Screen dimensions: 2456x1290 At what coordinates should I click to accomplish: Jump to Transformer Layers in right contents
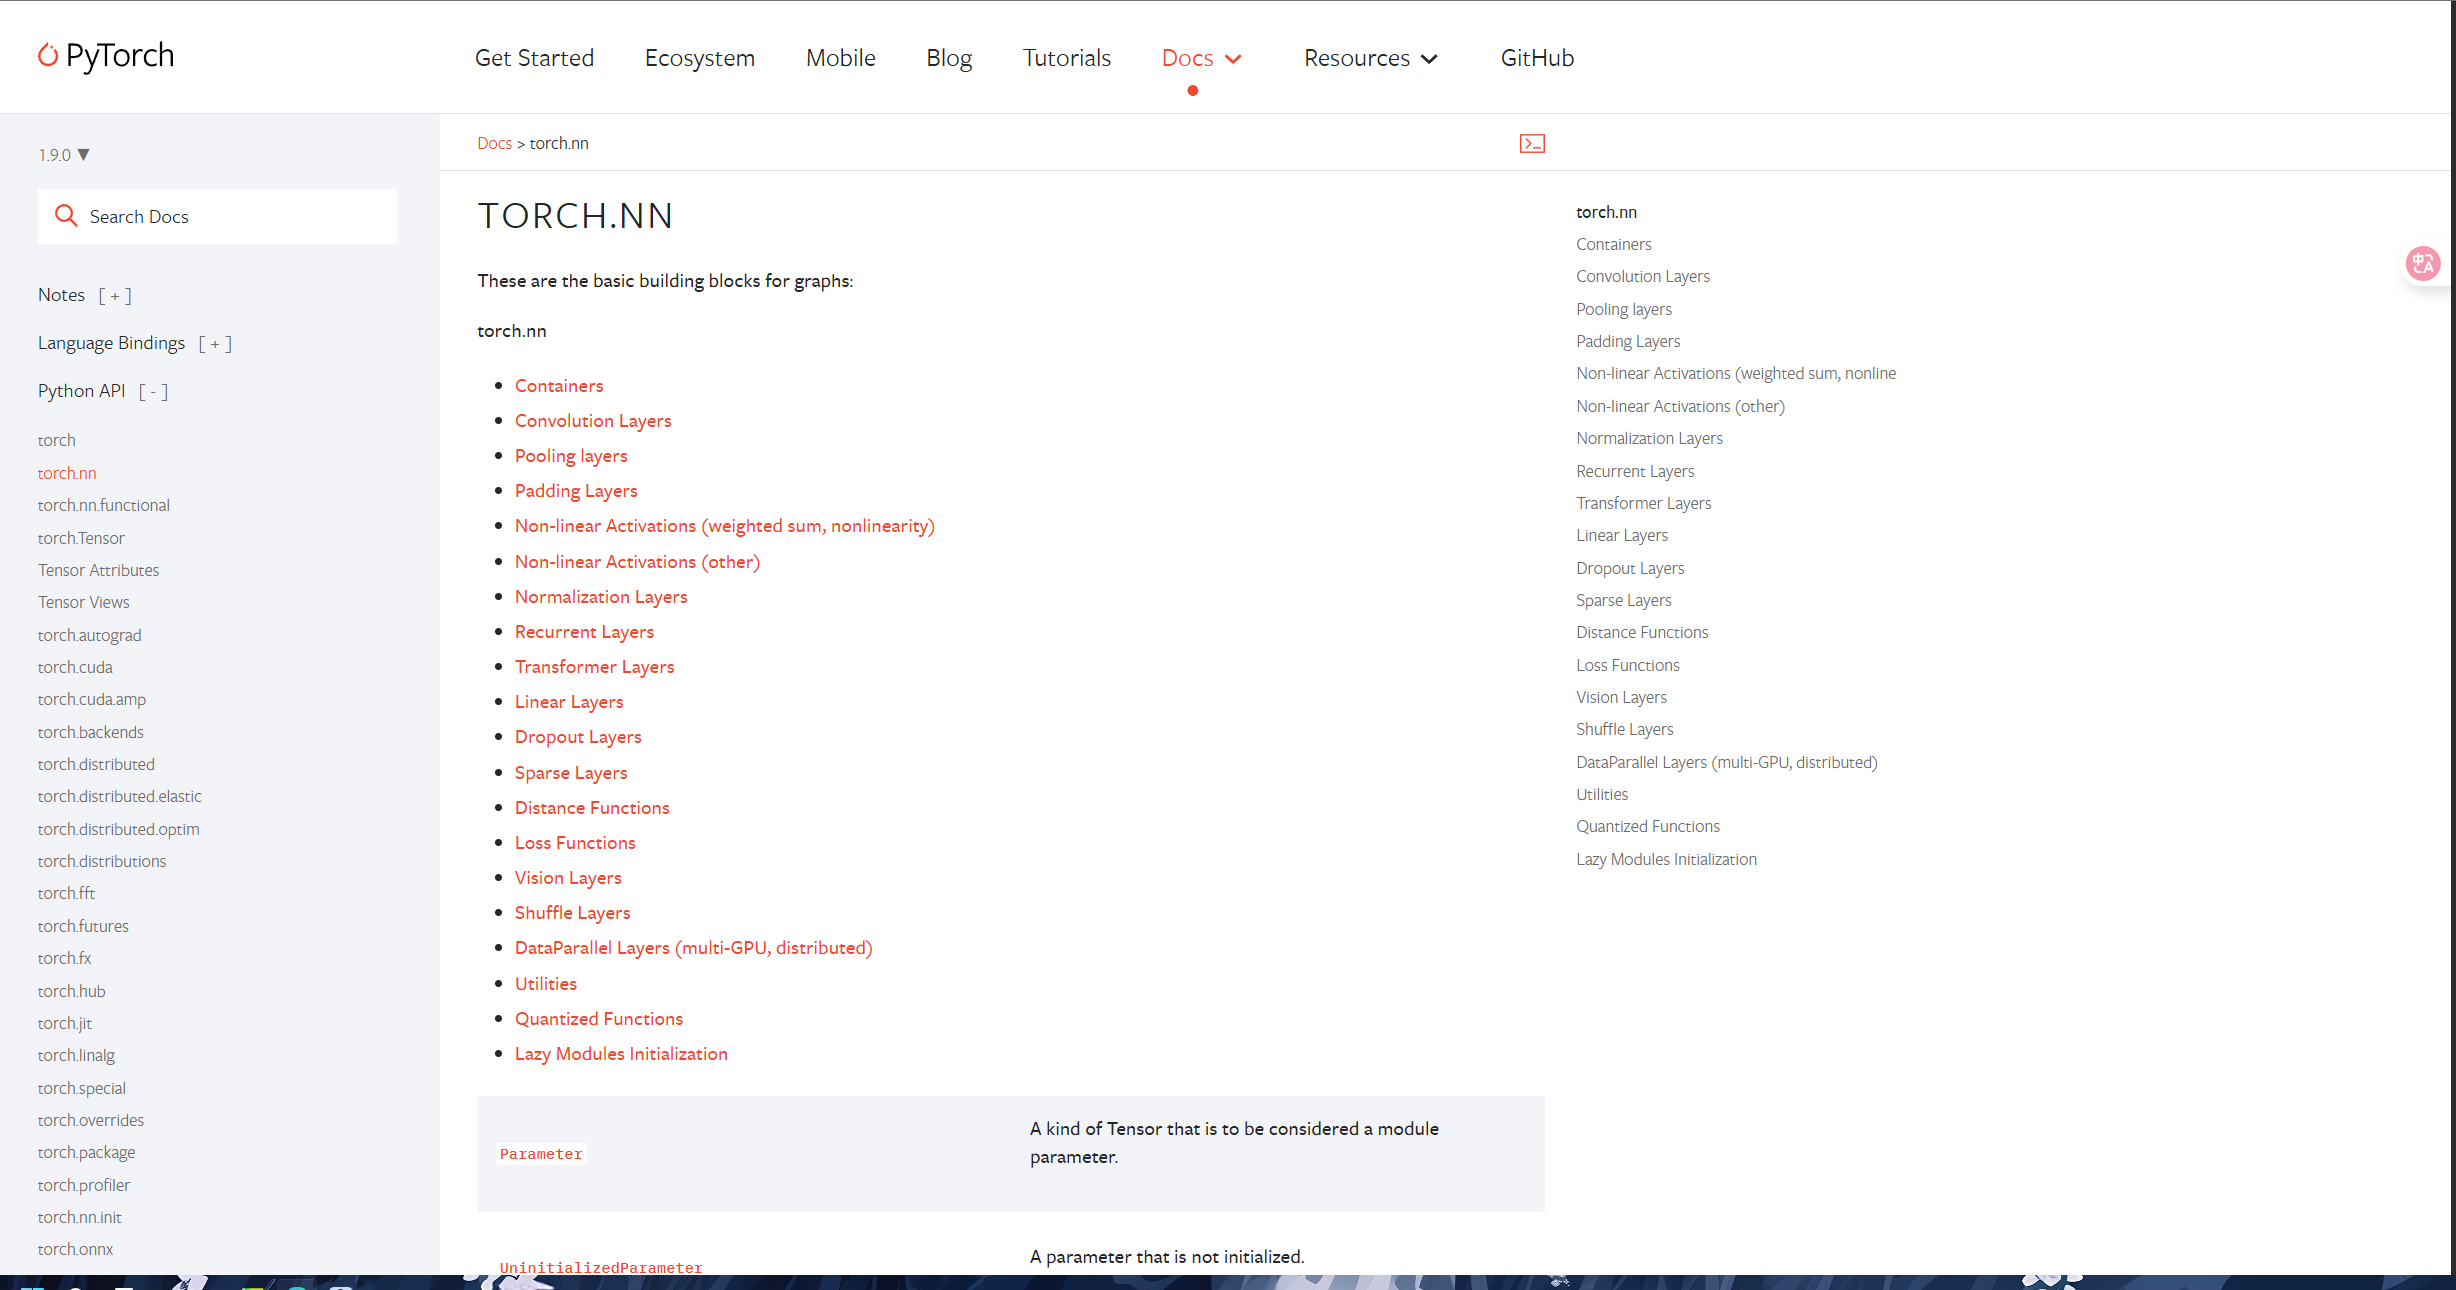click(x=1643, y=503)
